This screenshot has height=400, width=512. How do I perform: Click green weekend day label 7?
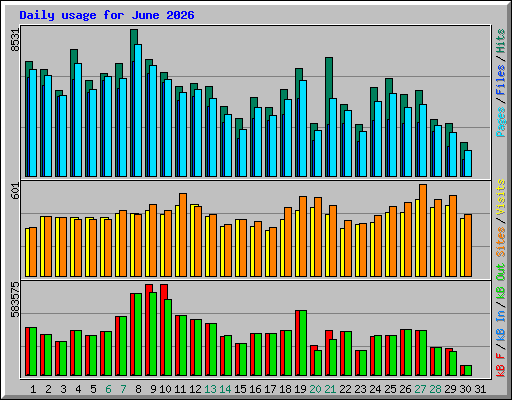(123, 389)
